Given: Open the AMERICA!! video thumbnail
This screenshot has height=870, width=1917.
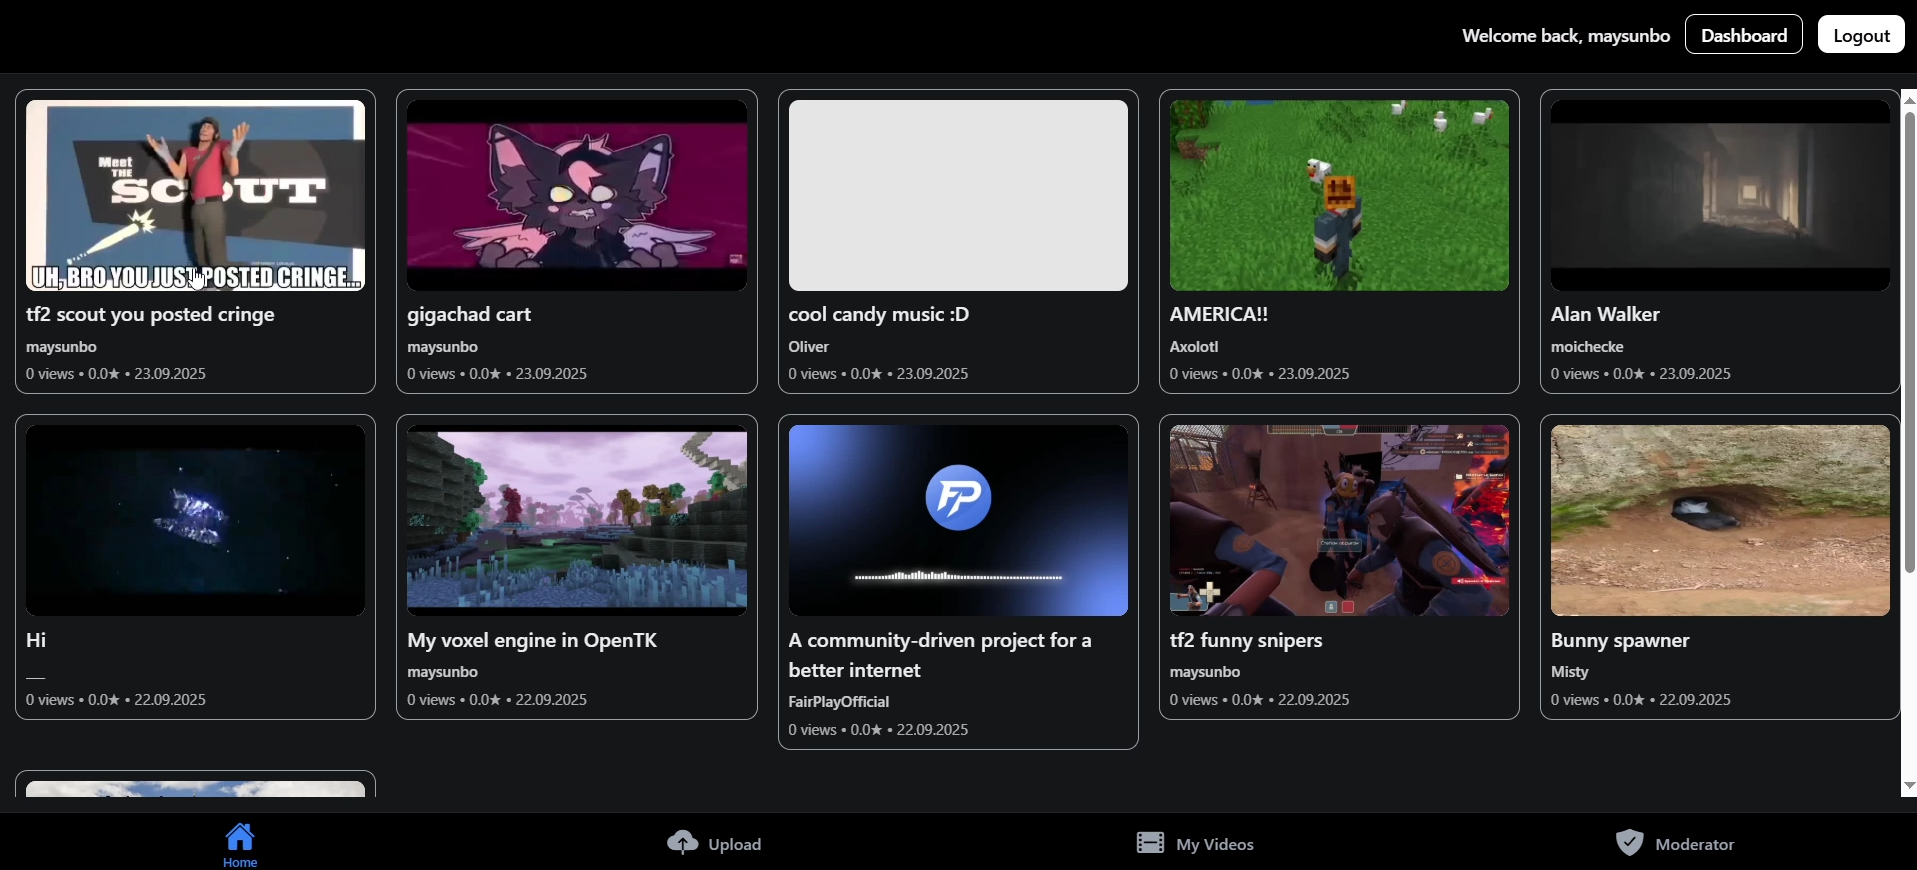Looking at the screenshot, I should coord(1339,195).
